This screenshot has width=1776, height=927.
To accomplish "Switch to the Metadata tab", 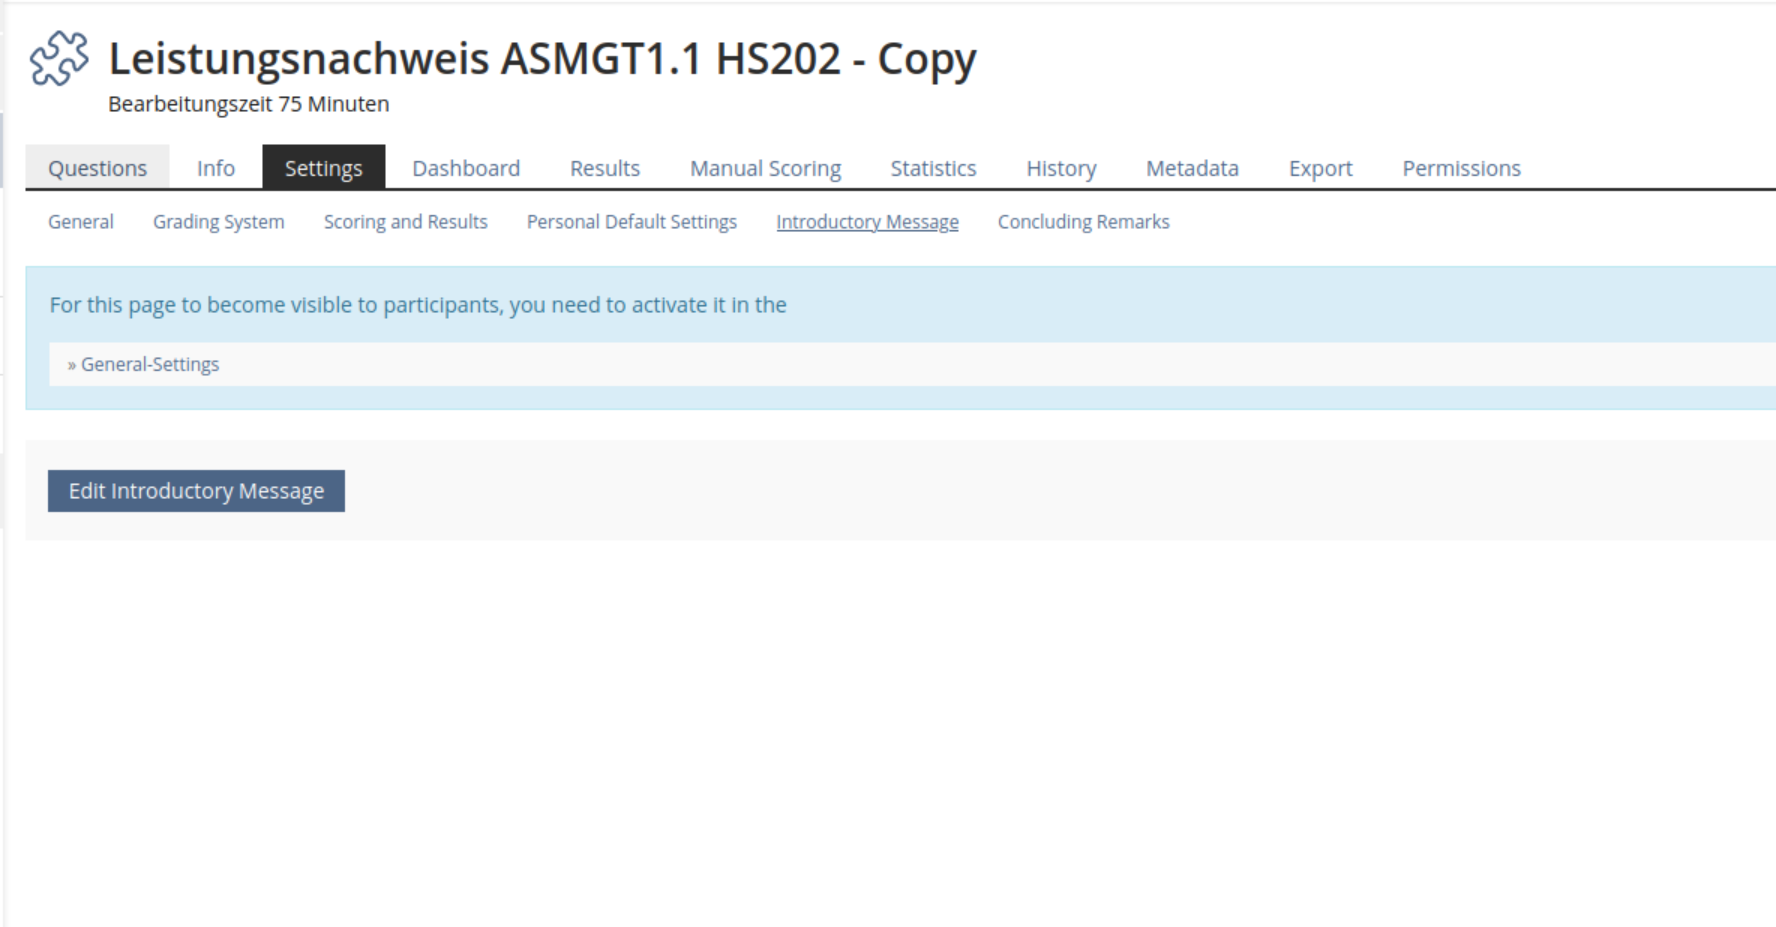I will tap(1192, 168).
